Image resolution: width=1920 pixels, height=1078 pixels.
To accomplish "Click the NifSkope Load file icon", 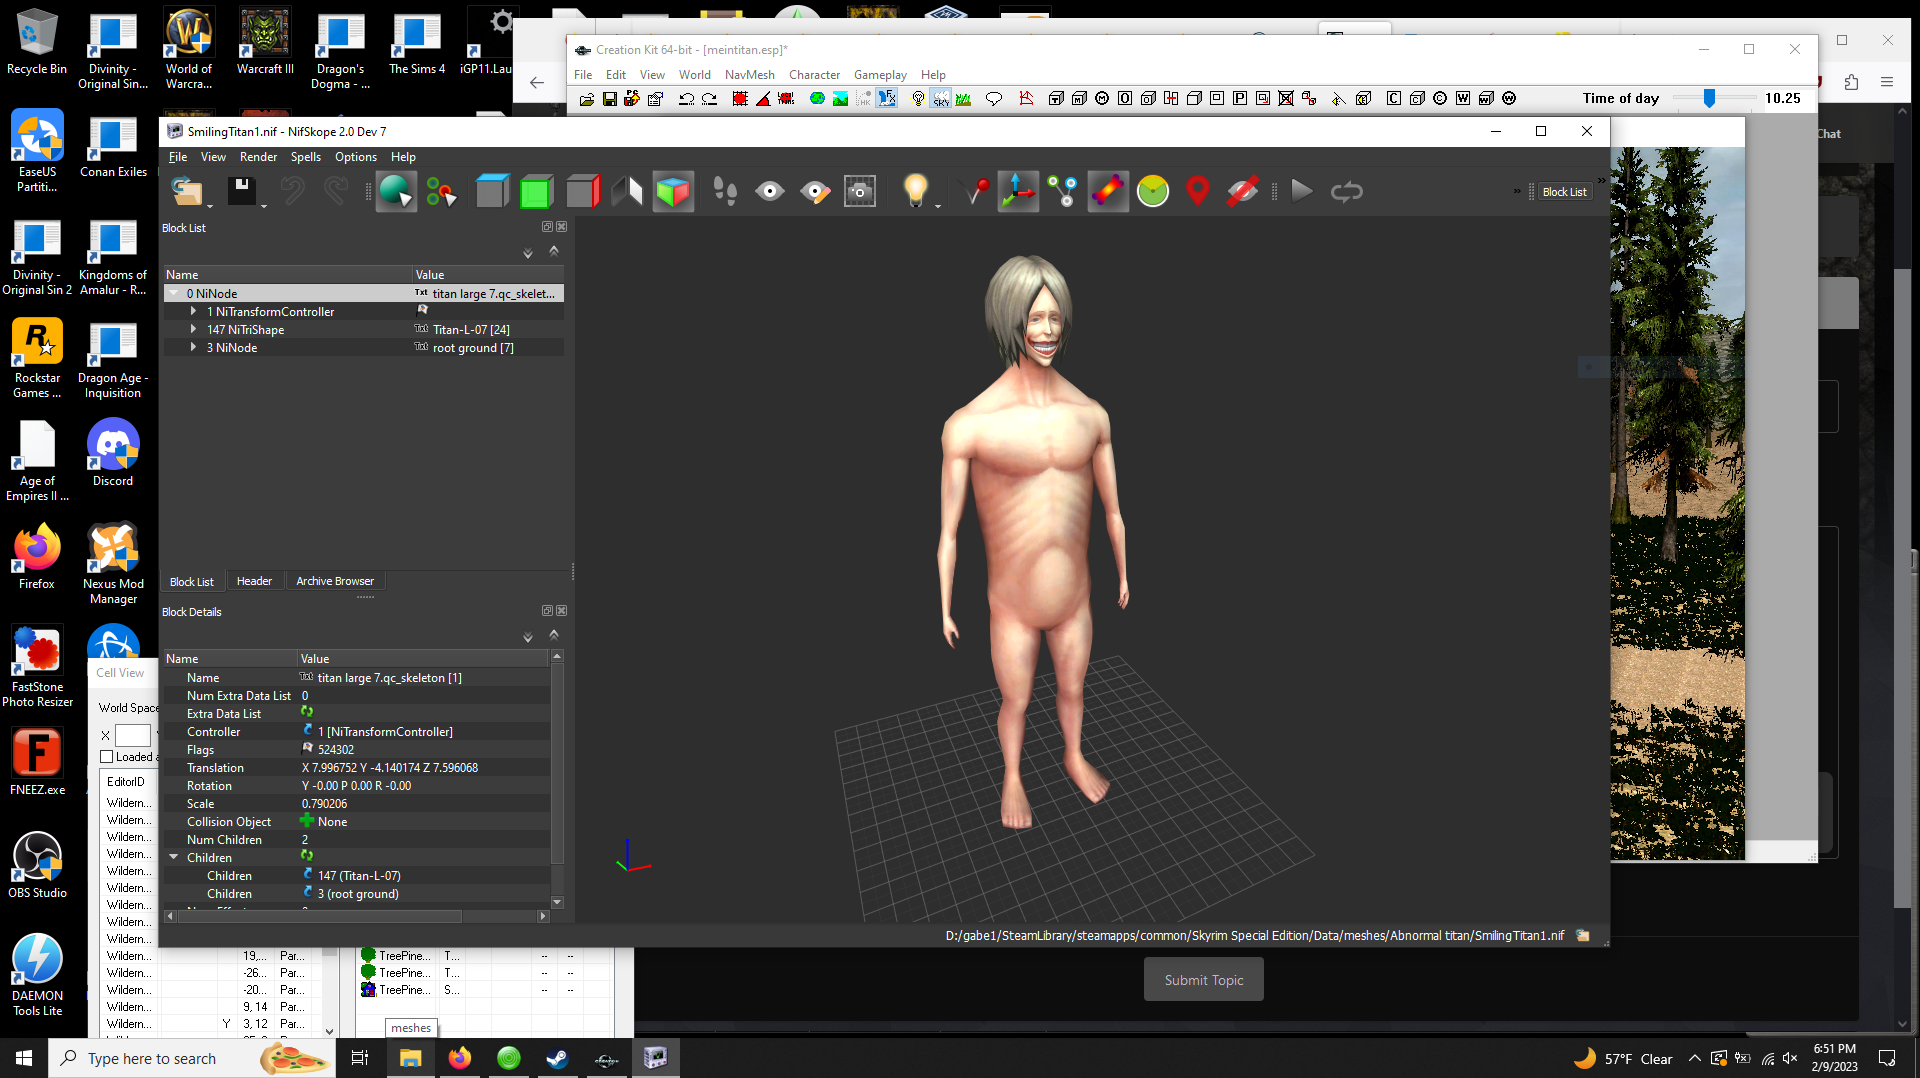I will point(187,191).
